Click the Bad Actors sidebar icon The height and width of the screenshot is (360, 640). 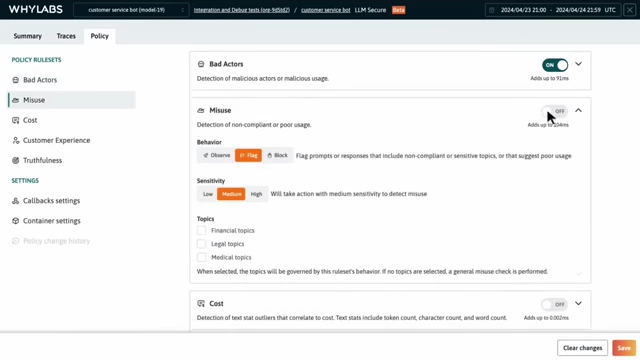(x=16, y=80)
